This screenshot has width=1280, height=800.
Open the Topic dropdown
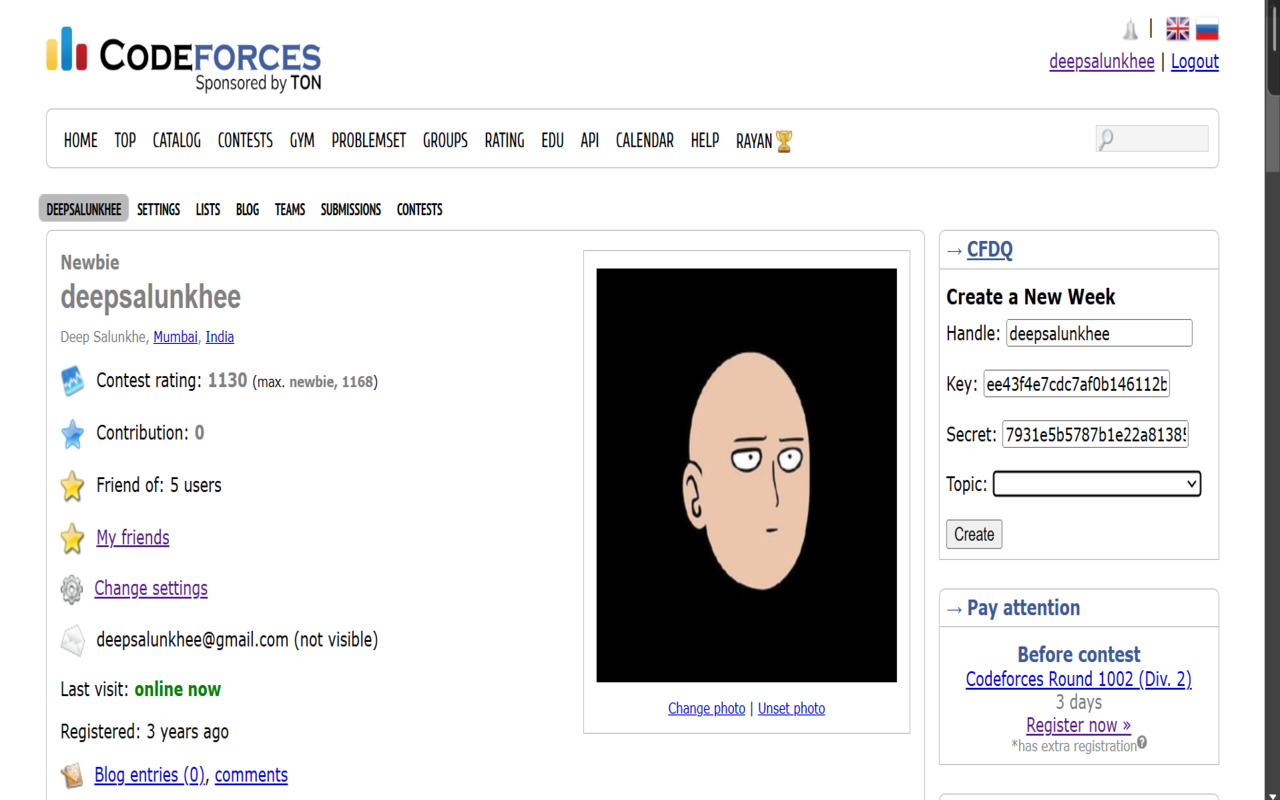coord(1097,484)
